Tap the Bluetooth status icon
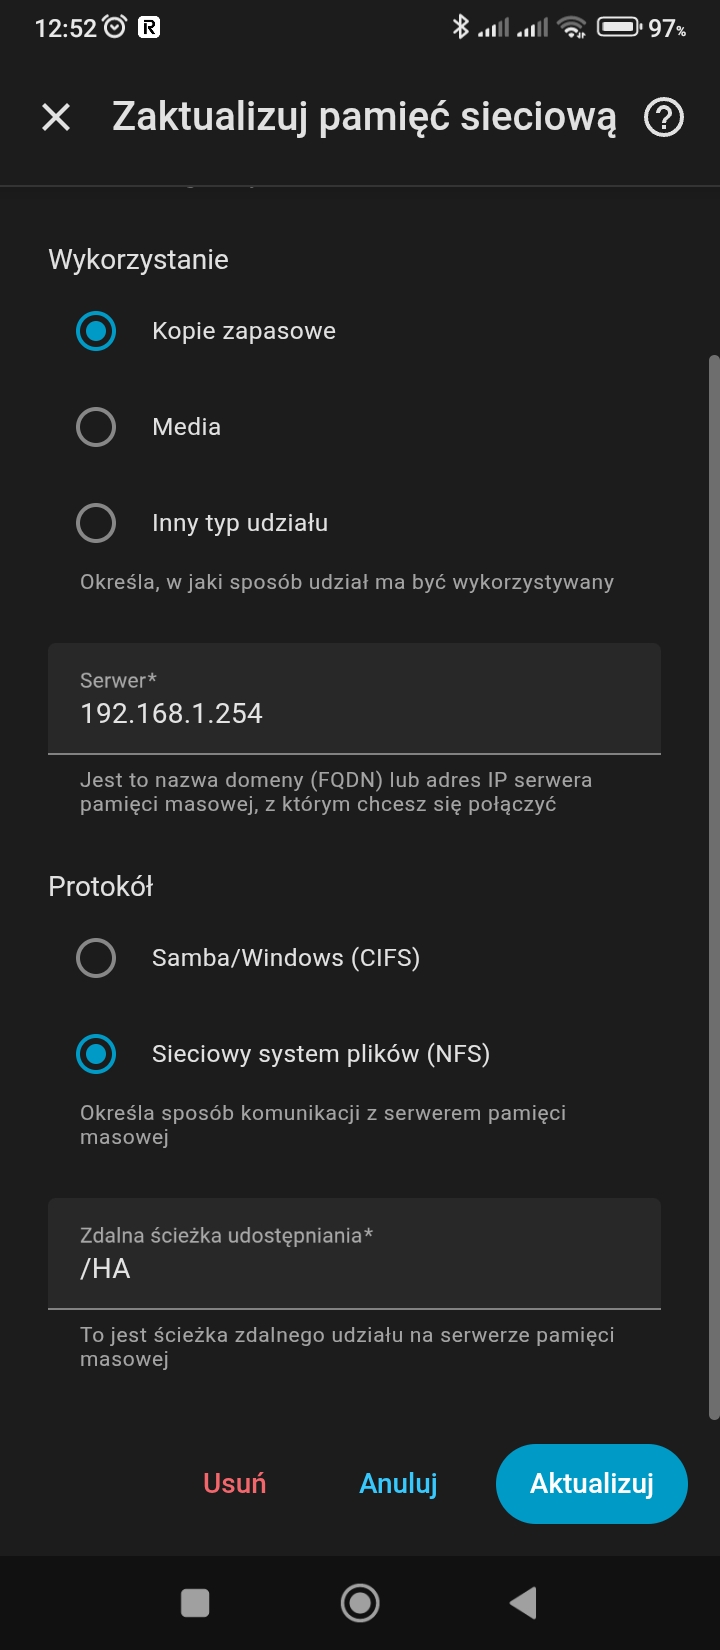720x1650 pixels. (x=460, y=27)
